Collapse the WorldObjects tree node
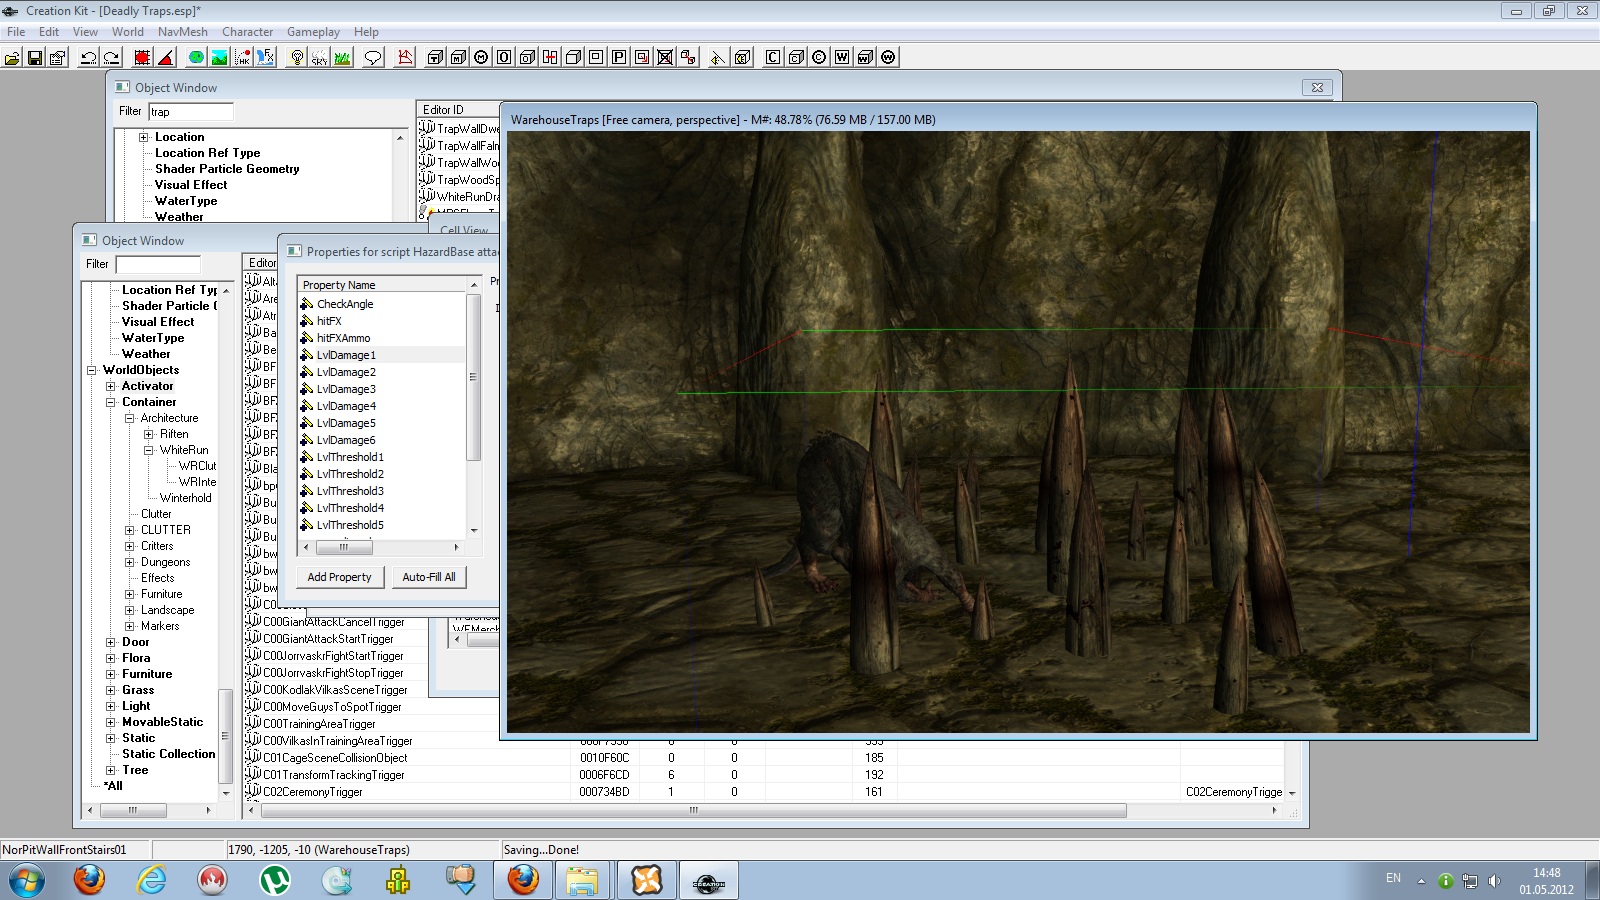 [92, 370]
